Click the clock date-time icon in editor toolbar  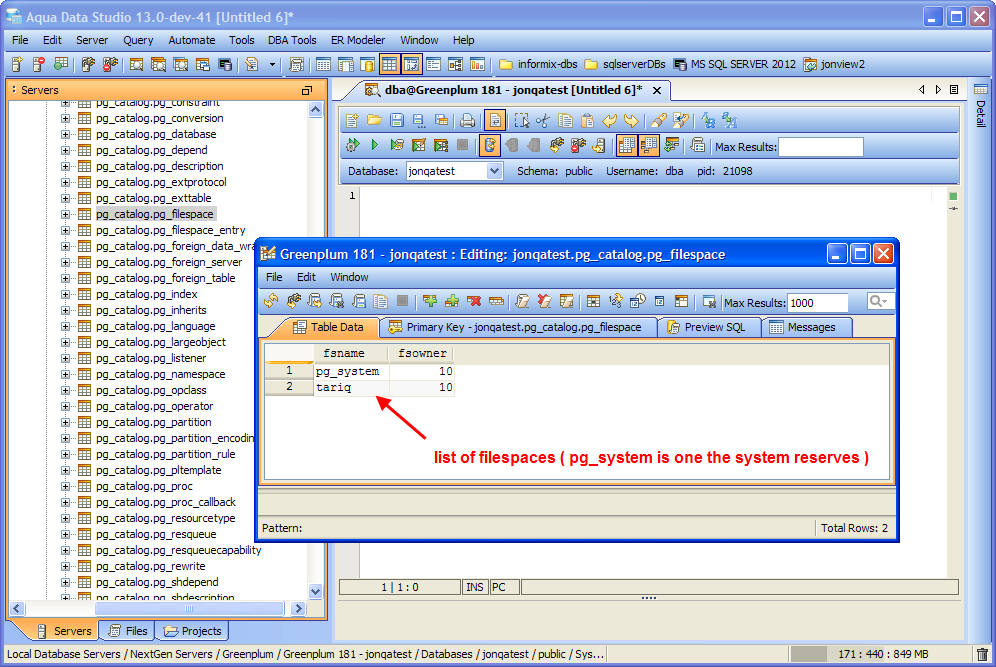point(638,301)
